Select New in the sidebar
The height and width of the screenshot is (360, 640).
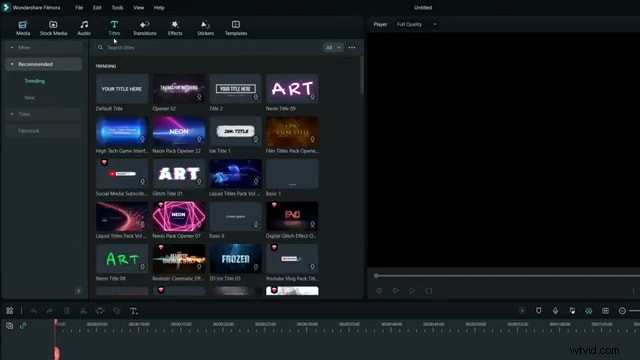pos(29,98)
